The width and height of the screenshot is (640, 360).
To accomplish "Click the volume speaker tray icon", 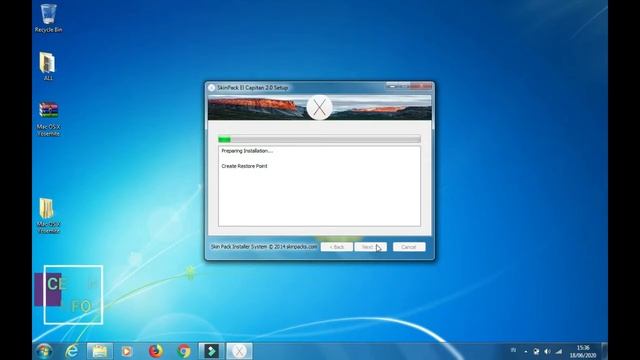I will [547, 351].
